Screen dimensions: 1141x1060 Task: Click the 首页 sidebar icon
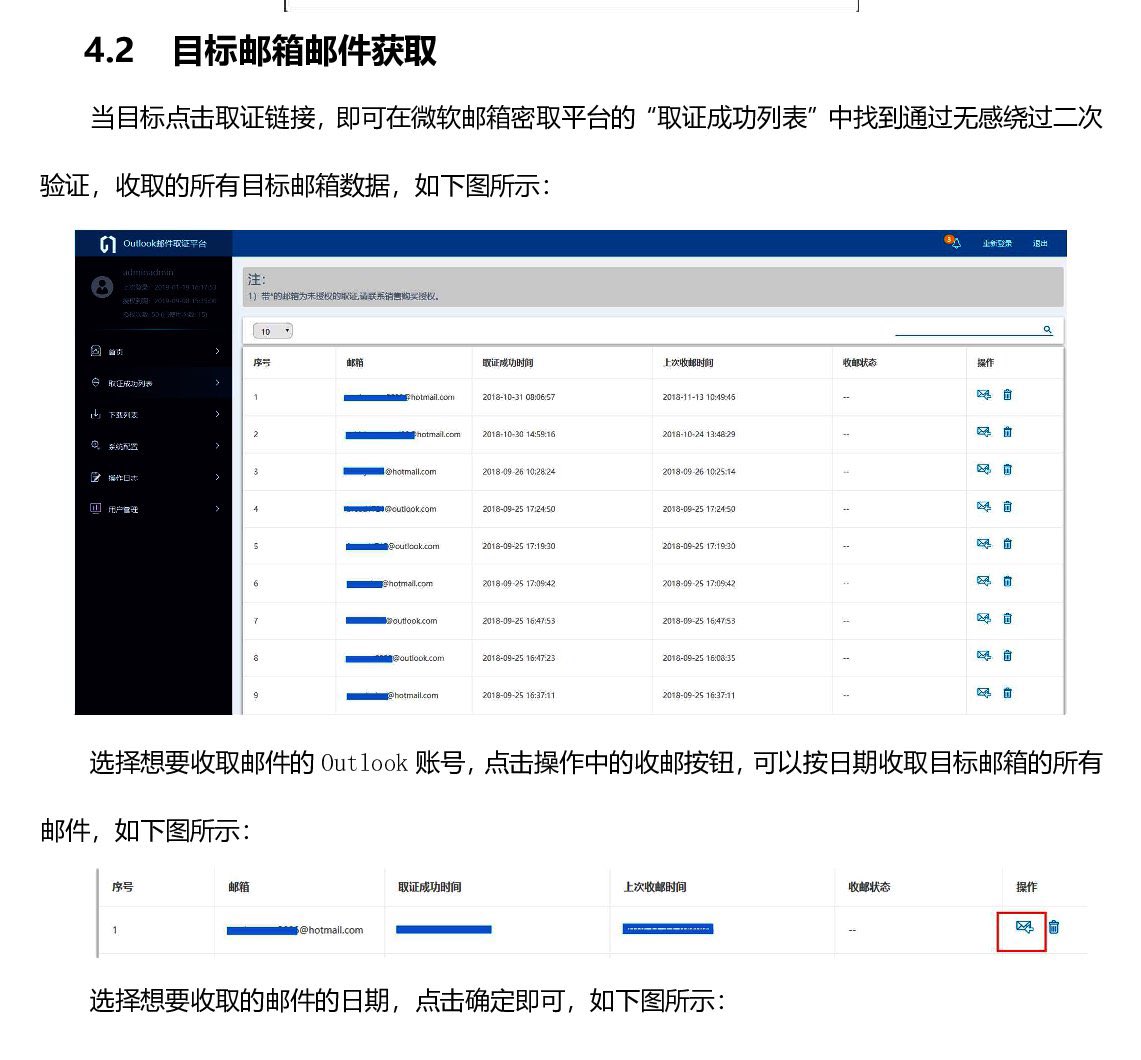click(95, 351)
